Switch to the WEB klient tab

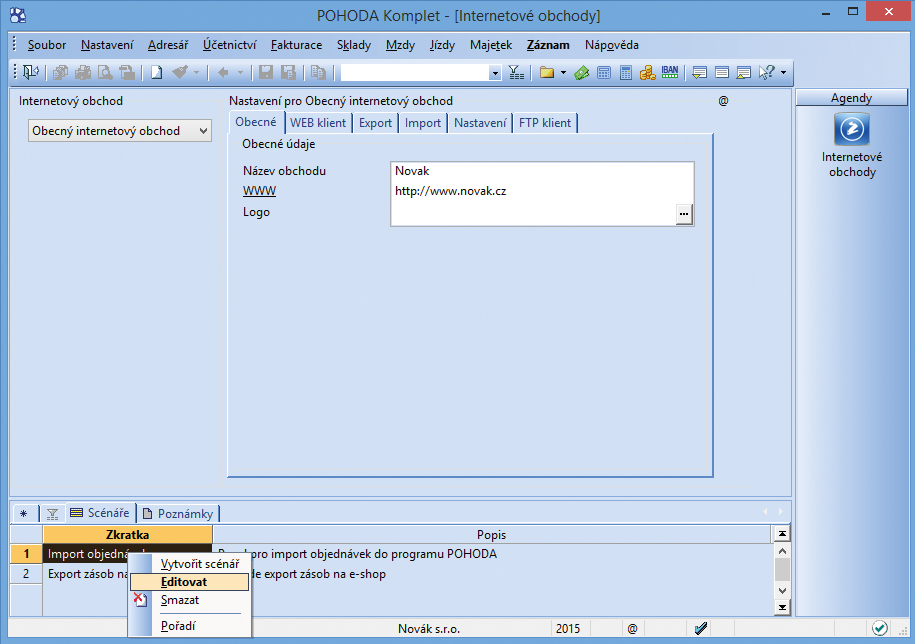[x=318, y=122]
